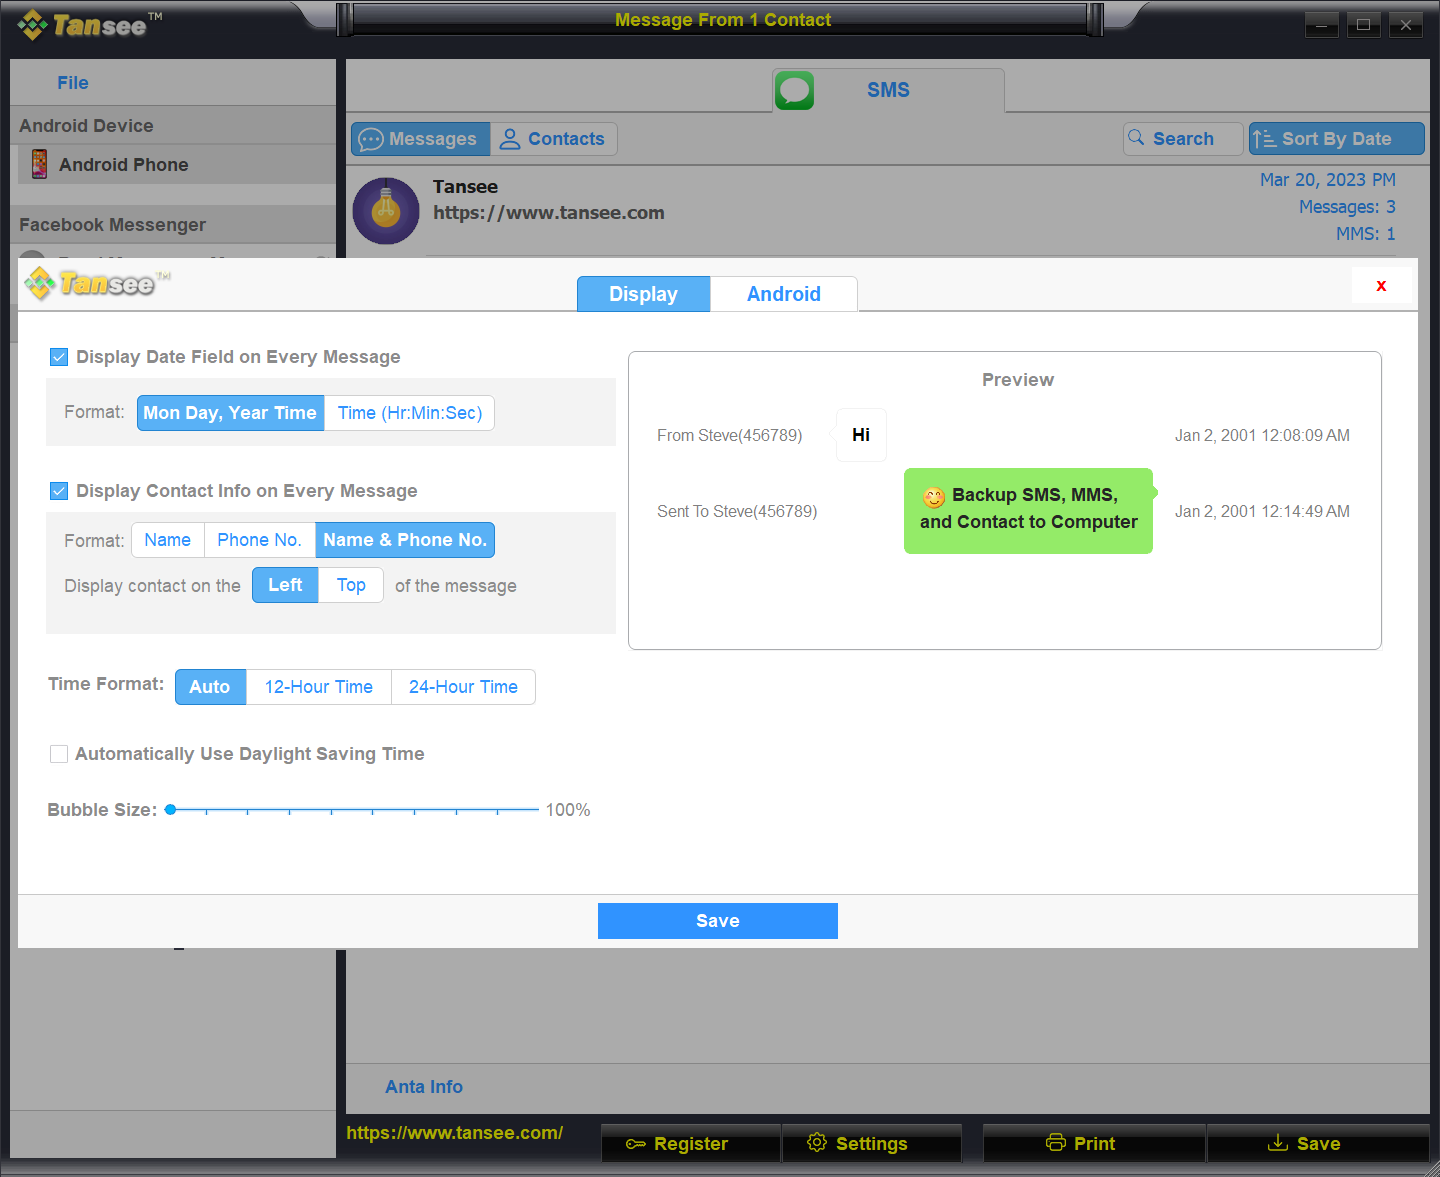Select 24-Hour Time format
Viewport: 1440px width, 1177px height.
[x=463, y=687]
